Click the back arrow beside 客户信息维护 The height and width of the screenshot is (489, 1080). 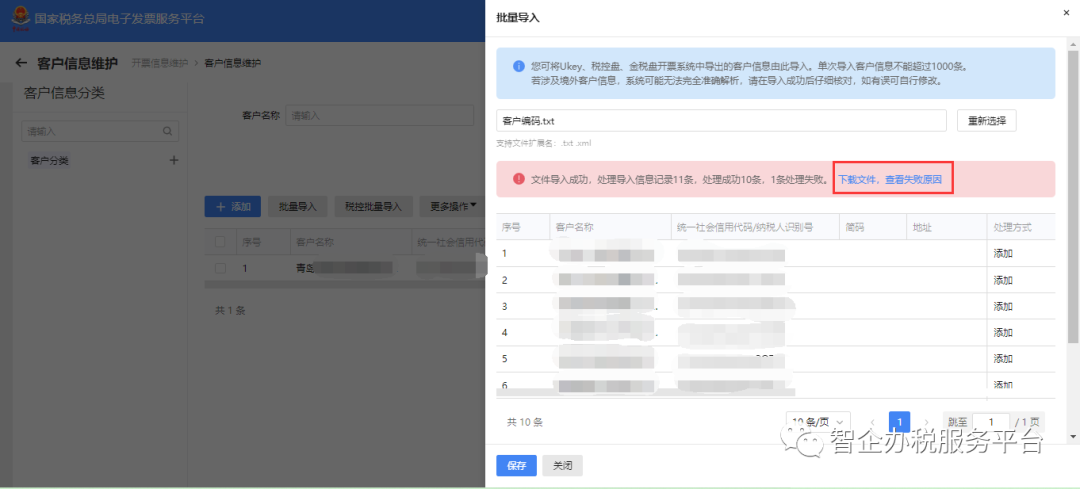(21, 63)
